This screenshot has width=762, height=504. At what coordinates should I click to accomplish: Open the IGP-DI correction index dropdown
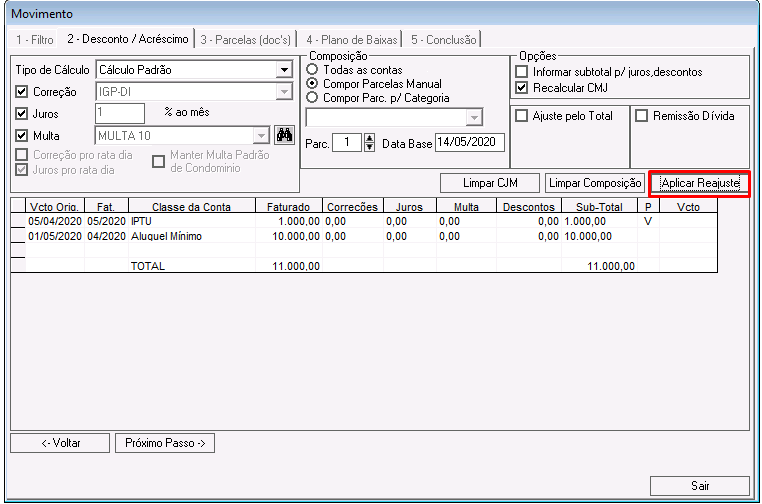(284, 91)
